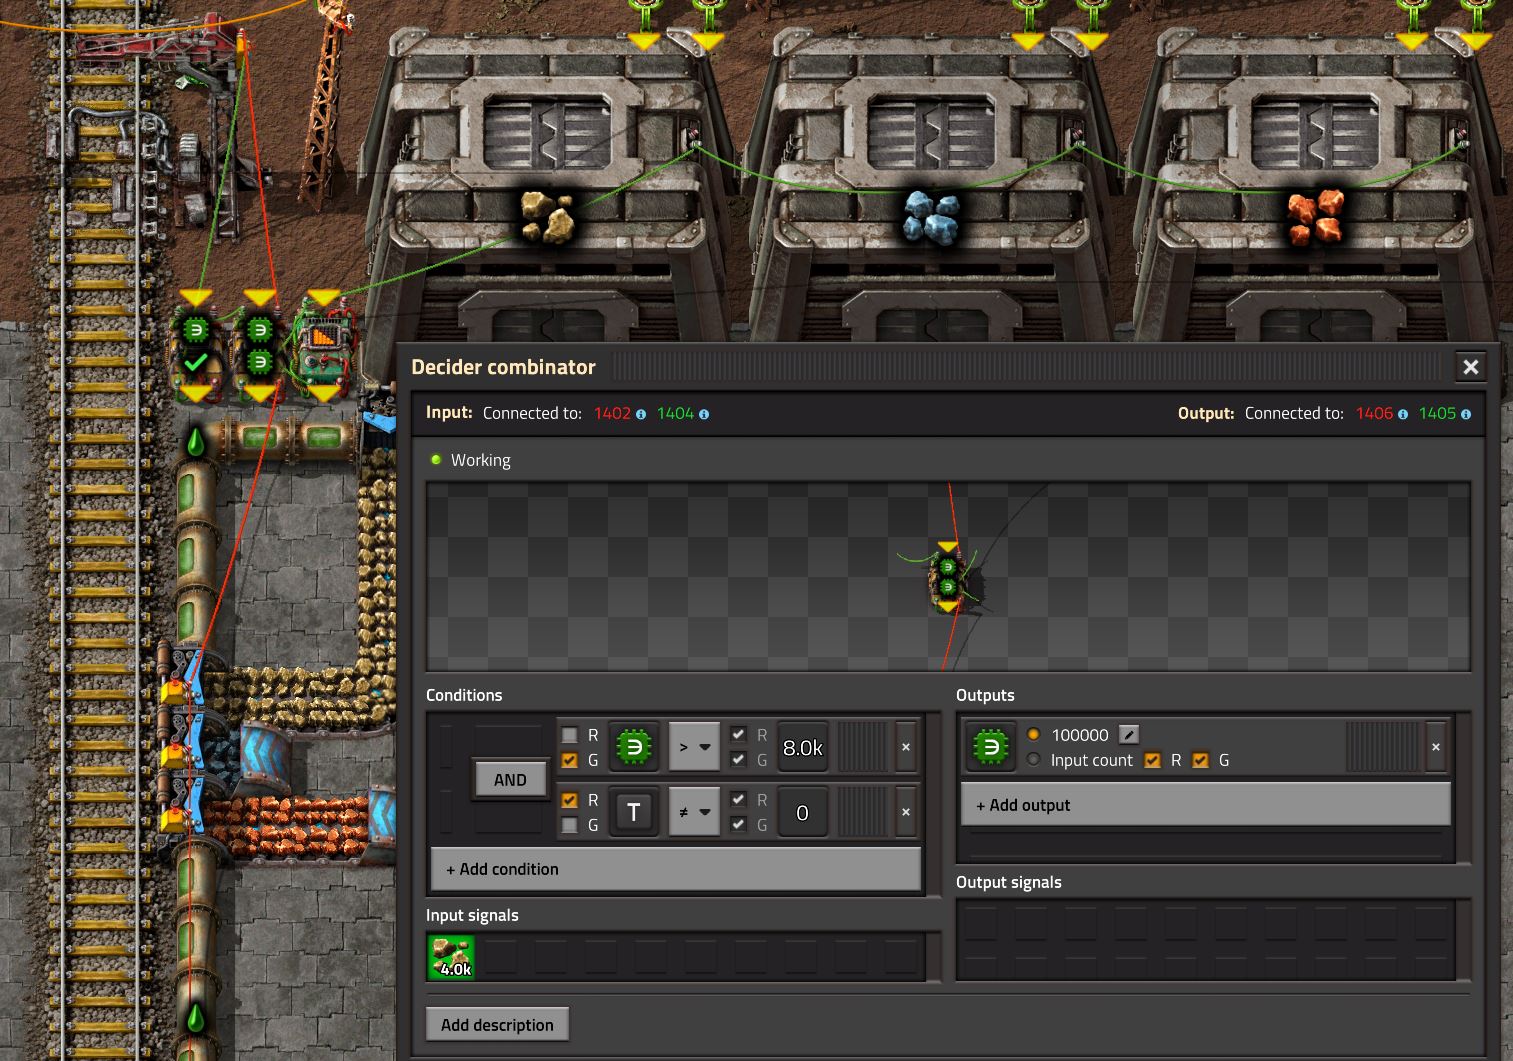Image resolution: width=1513 pixels, height=1061 pixels.
Task: Click the green fluid drop above the pipe
Action: [195, 441]
